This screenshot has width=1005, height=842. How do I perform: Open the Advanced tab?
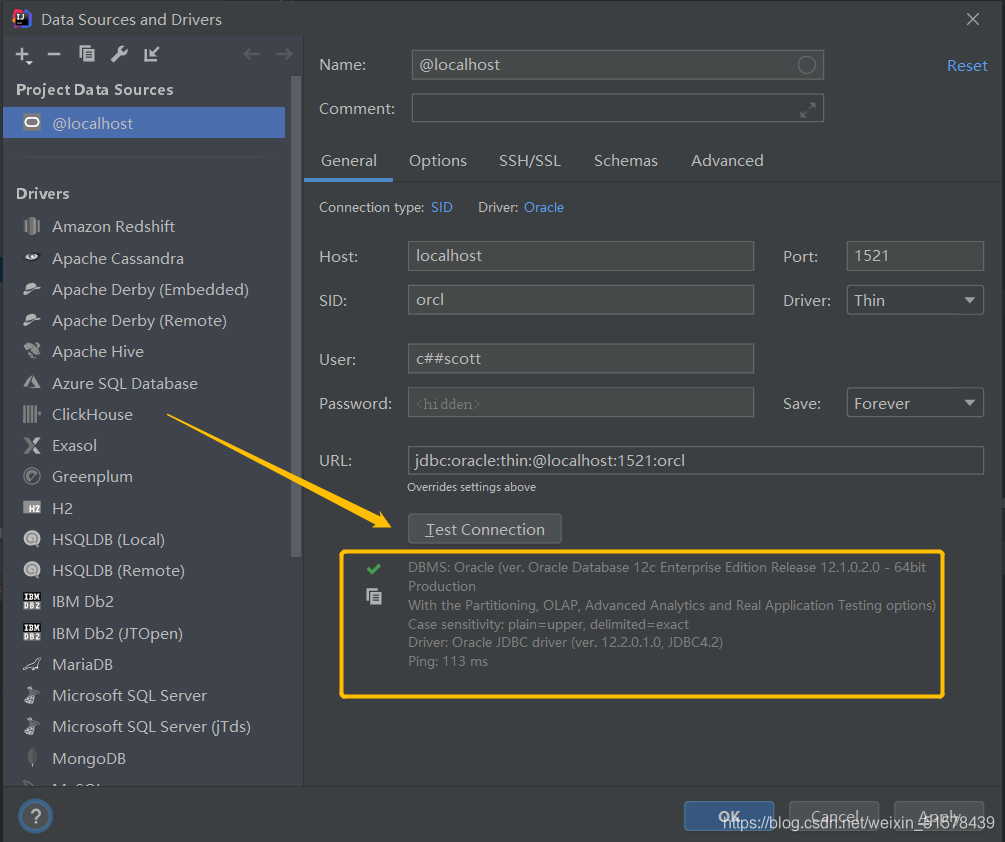[x=727, y=161]
